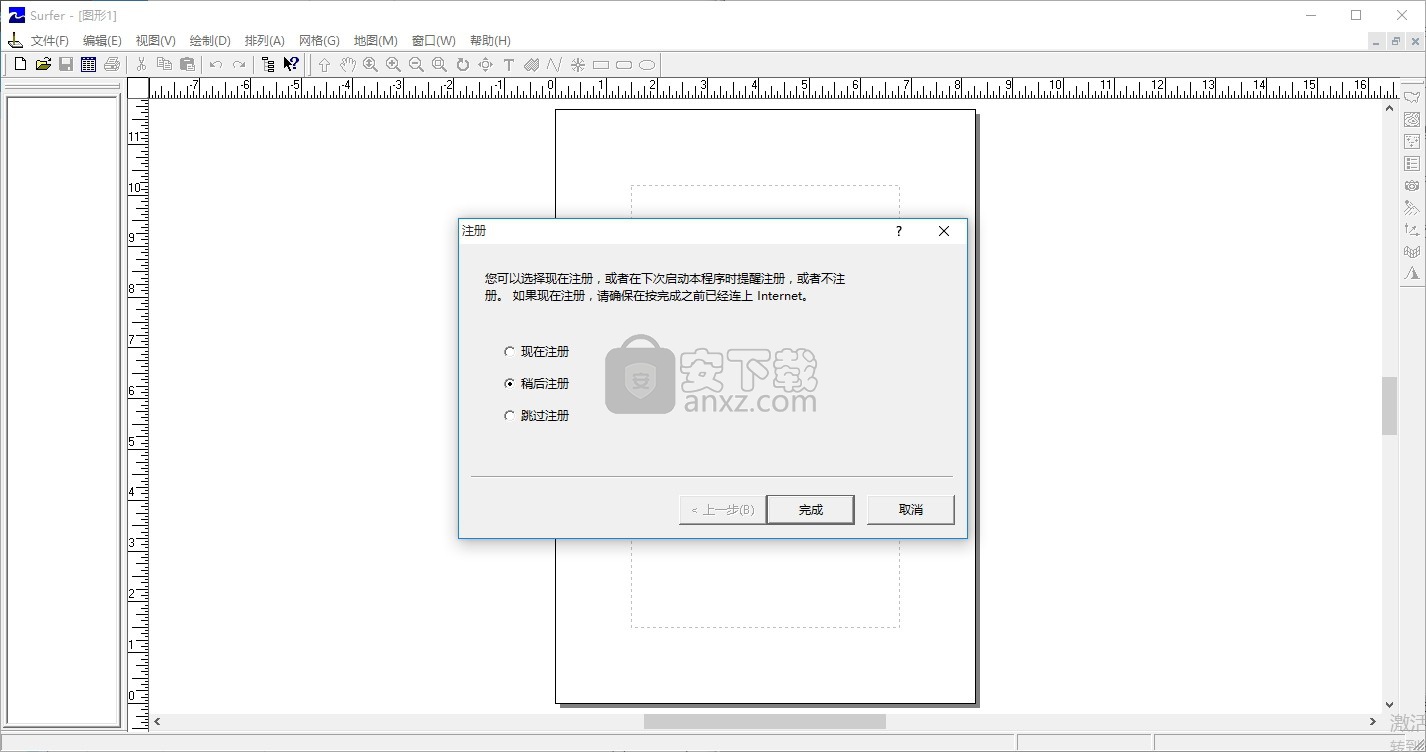
Task: Click the Print icon
Action: coord(112,64)
